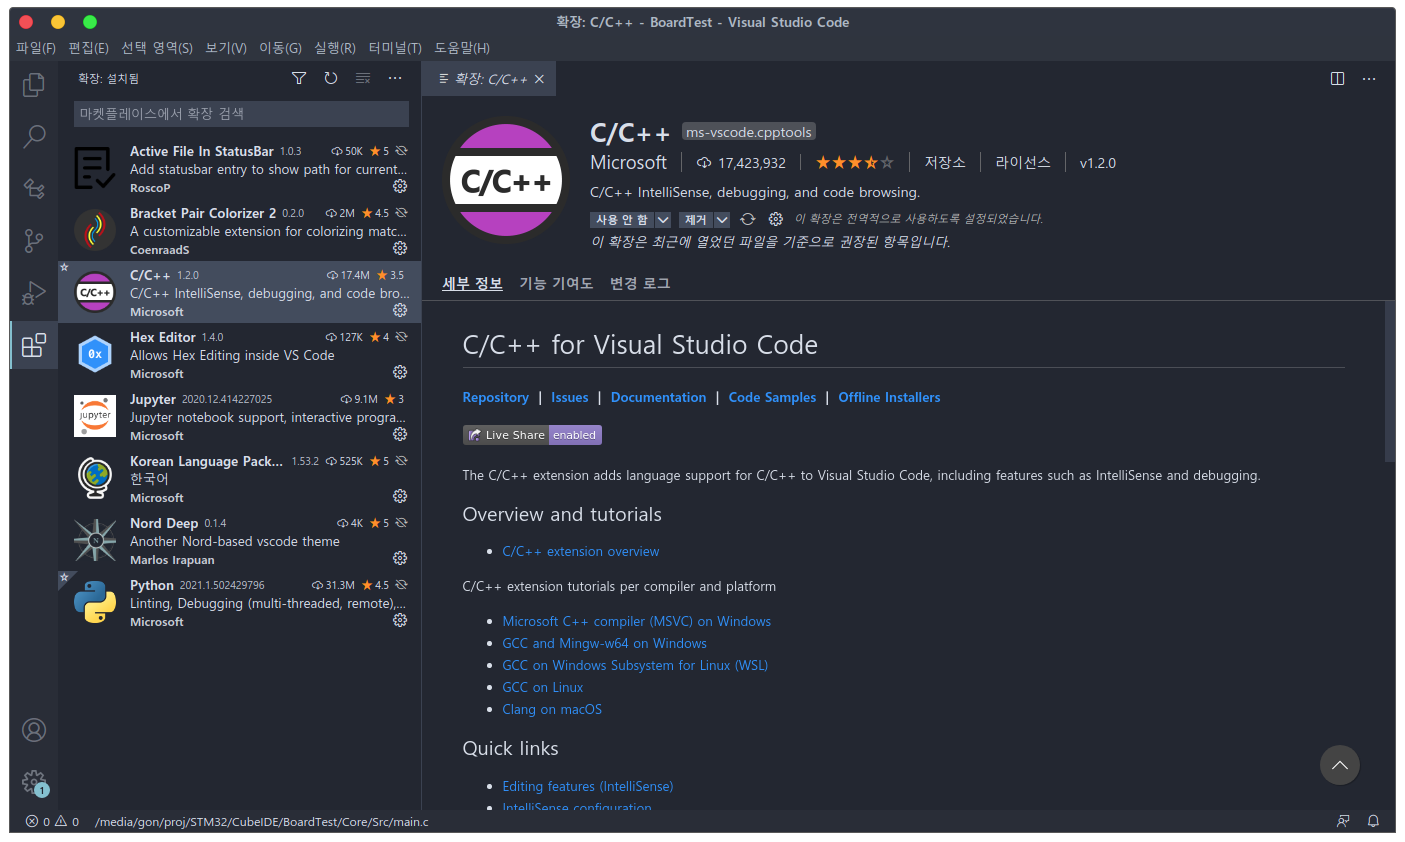This screenshot has width=1405, height=842.
Task: Open the Code Samples link
Action: pos(772,397)
